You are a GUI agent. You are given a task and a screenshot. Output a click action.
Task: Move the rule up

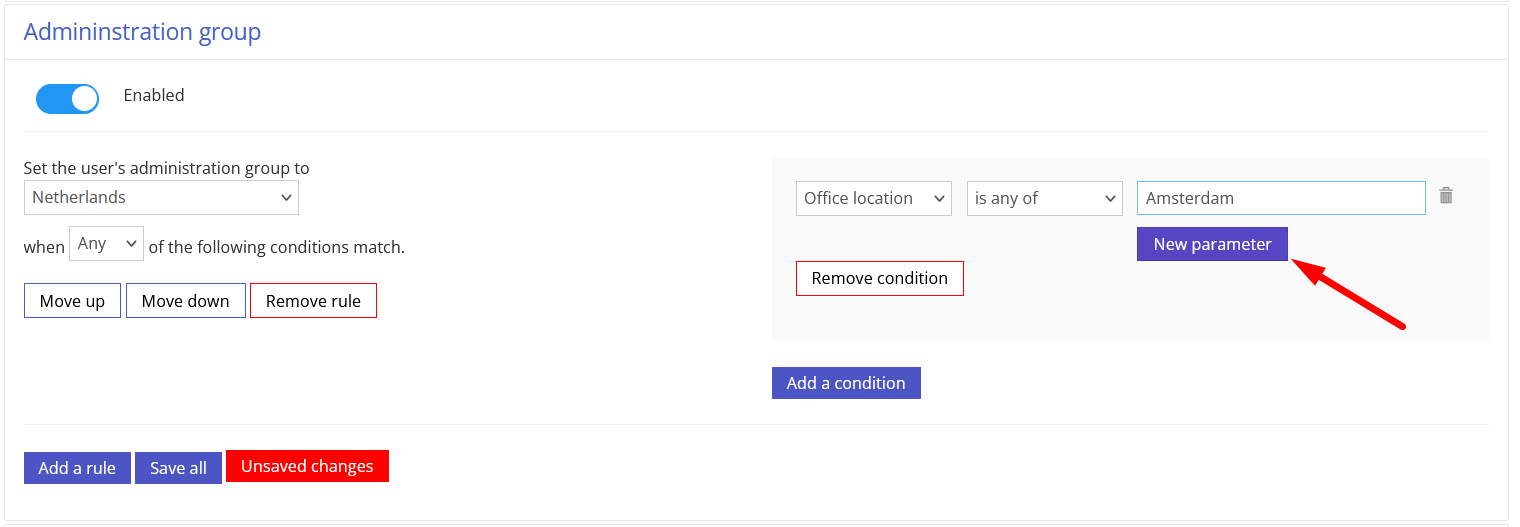[72, 301]
